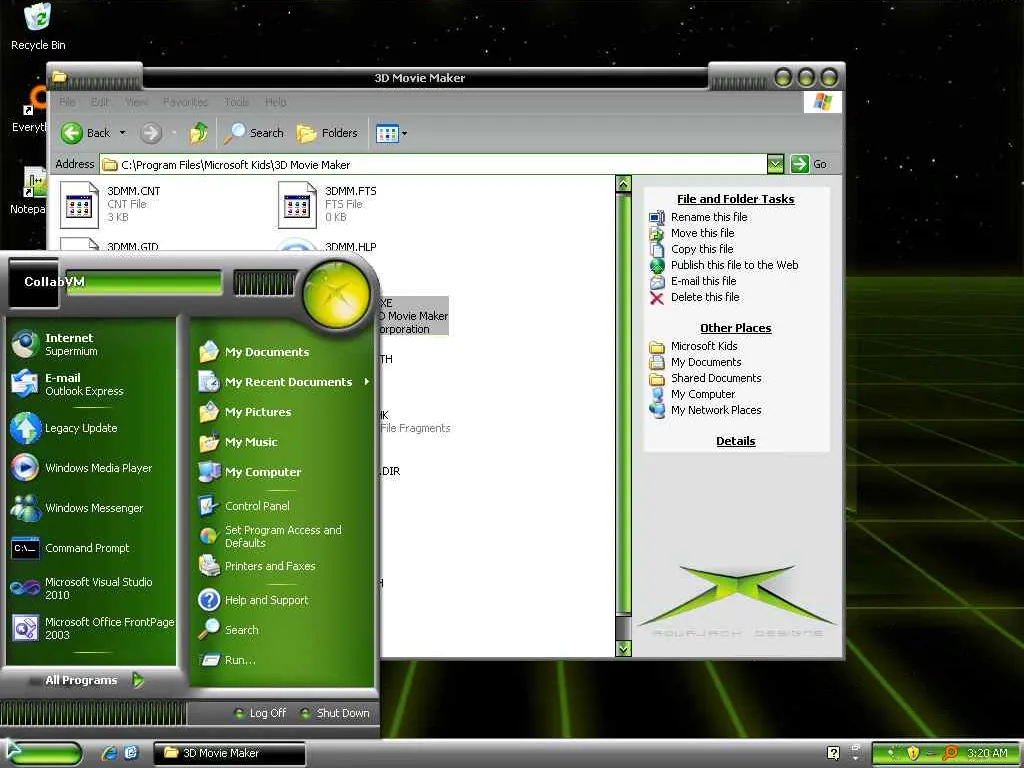
Task: Select the 3DMM.HLP file
Action: pyautogui.click(x=351, y=247)
